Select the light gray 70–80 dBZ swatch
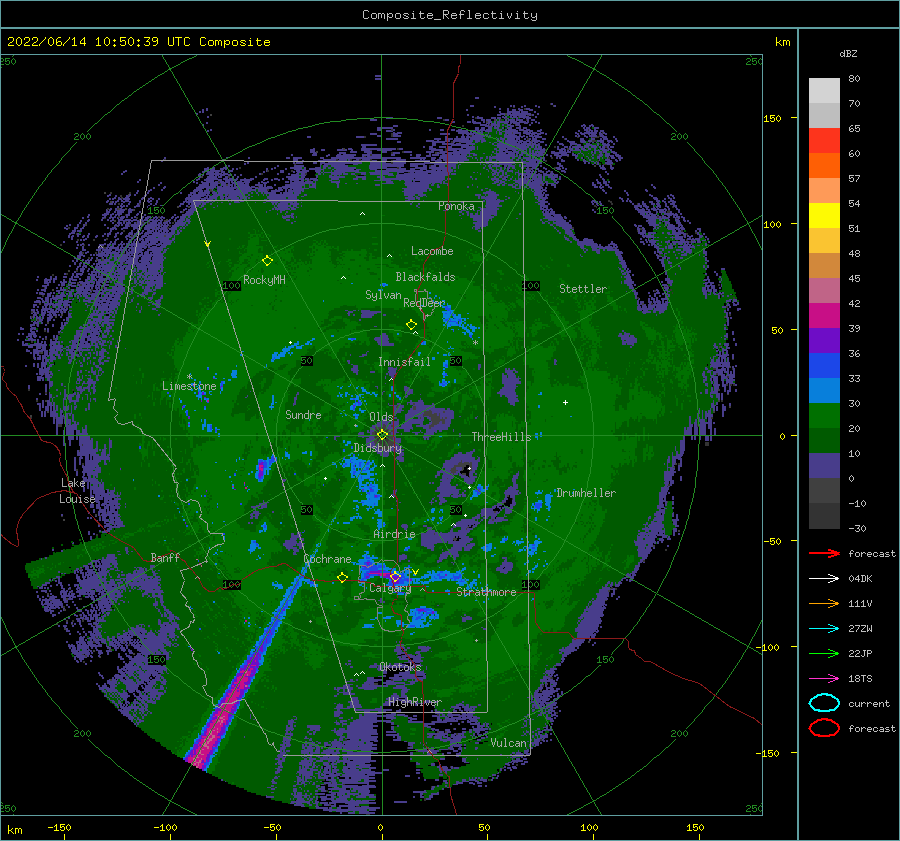This screenshot has height=841, width=900. [824, 91]
